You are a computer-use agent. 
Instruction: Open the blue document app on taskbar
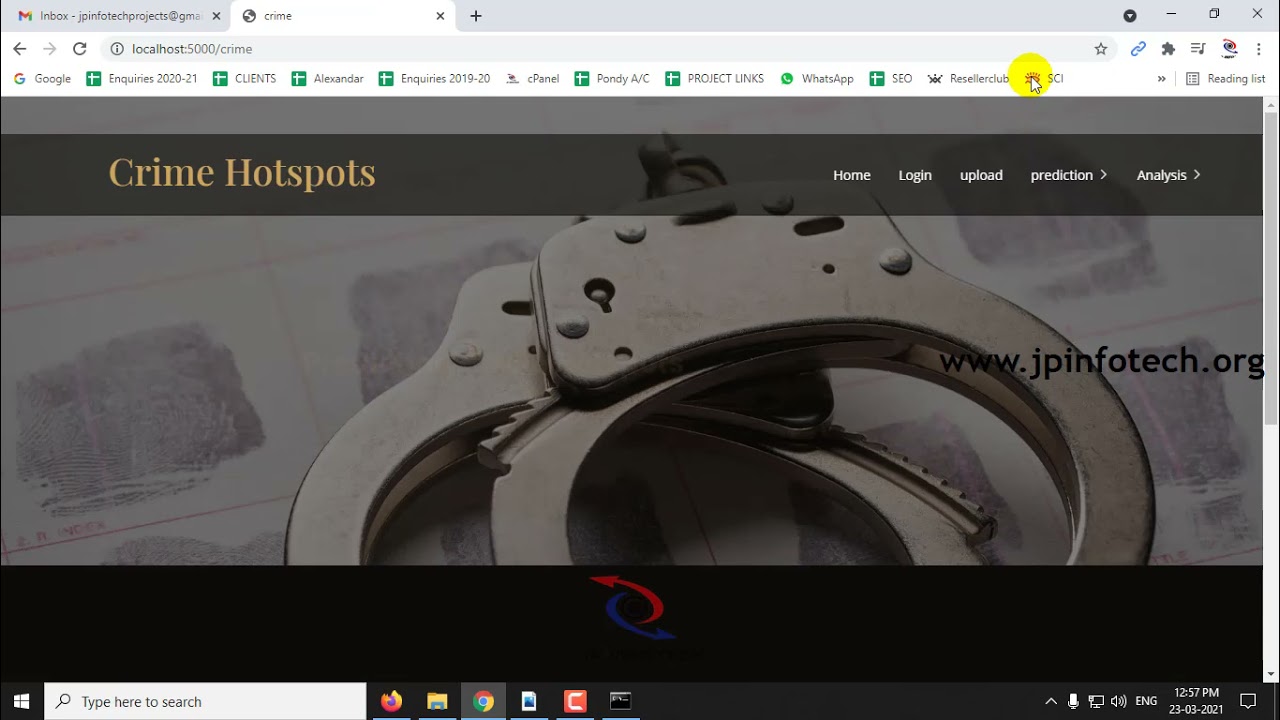[x=529, y=701]
